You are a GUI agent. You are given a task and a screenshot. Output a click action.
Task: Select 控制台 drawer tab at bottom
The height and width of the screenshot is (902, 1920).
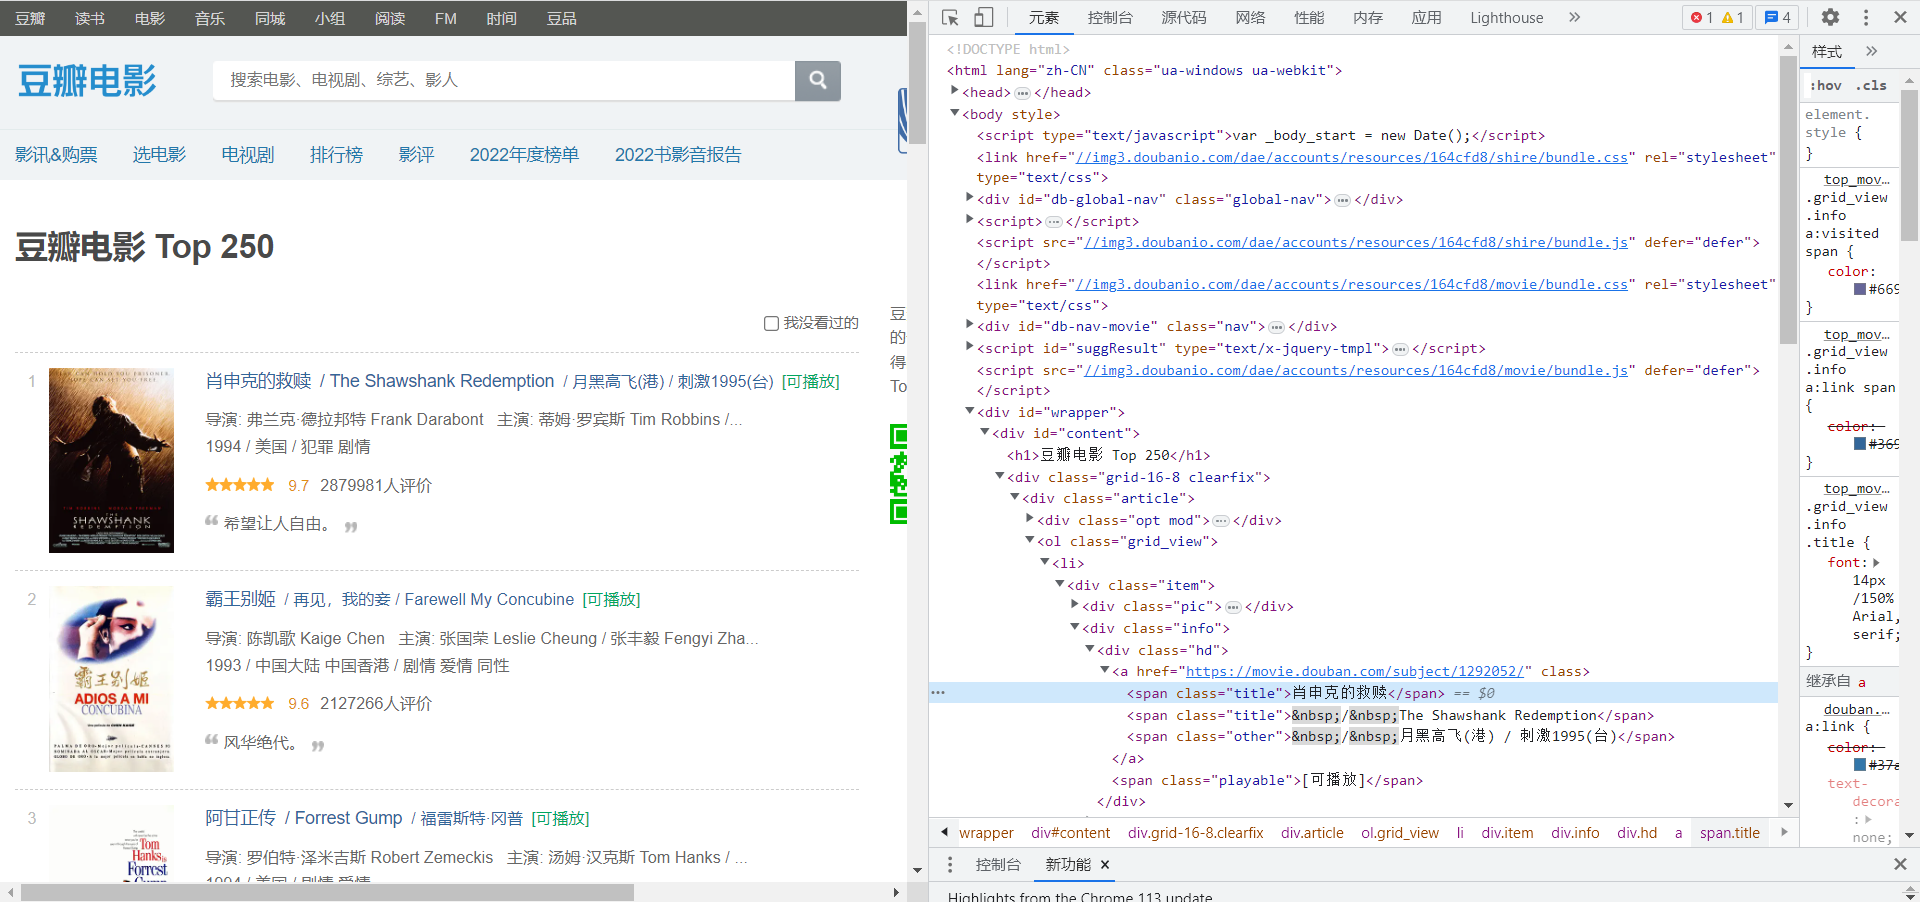pos(998,864)
